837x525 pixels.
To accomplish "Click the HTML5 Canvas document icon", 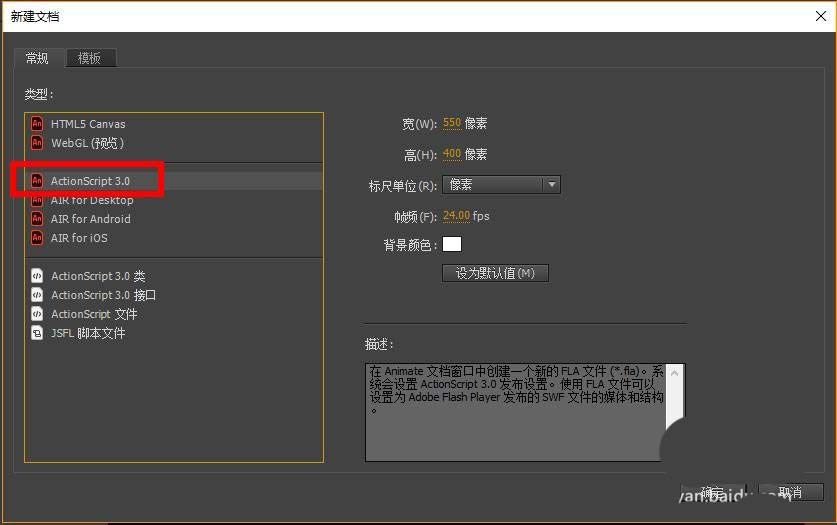I will click(37, 124).
